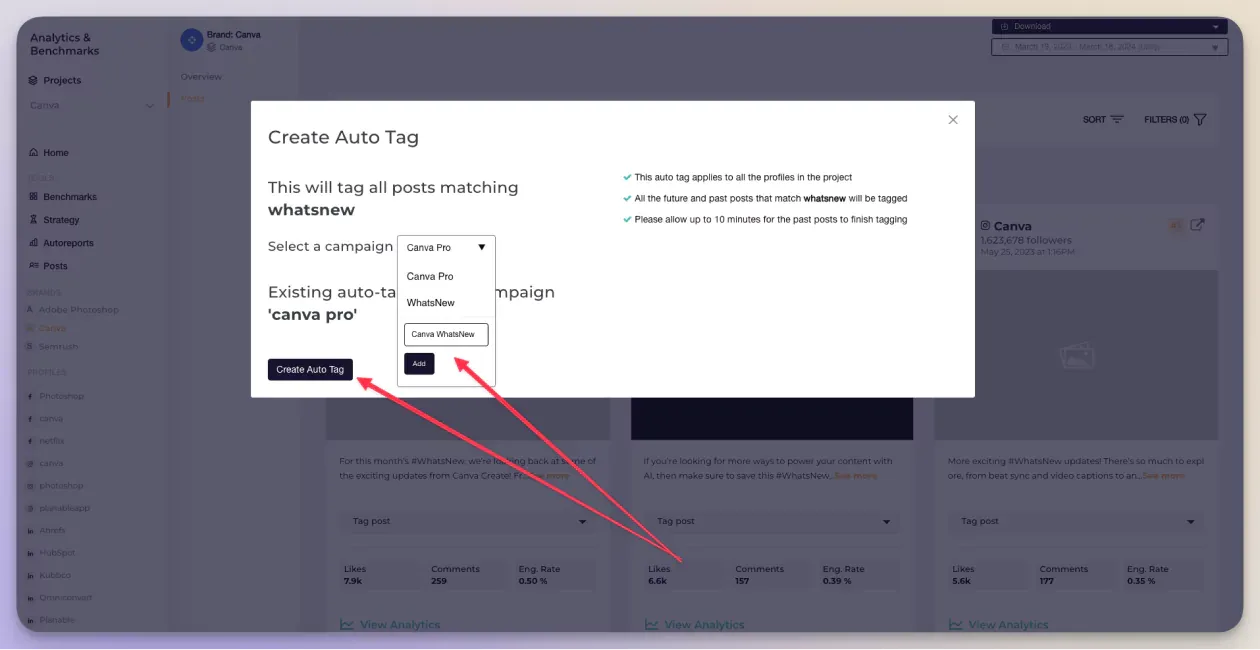
Task: Select the planableapp profile
Action: click(x=59, y=508)
